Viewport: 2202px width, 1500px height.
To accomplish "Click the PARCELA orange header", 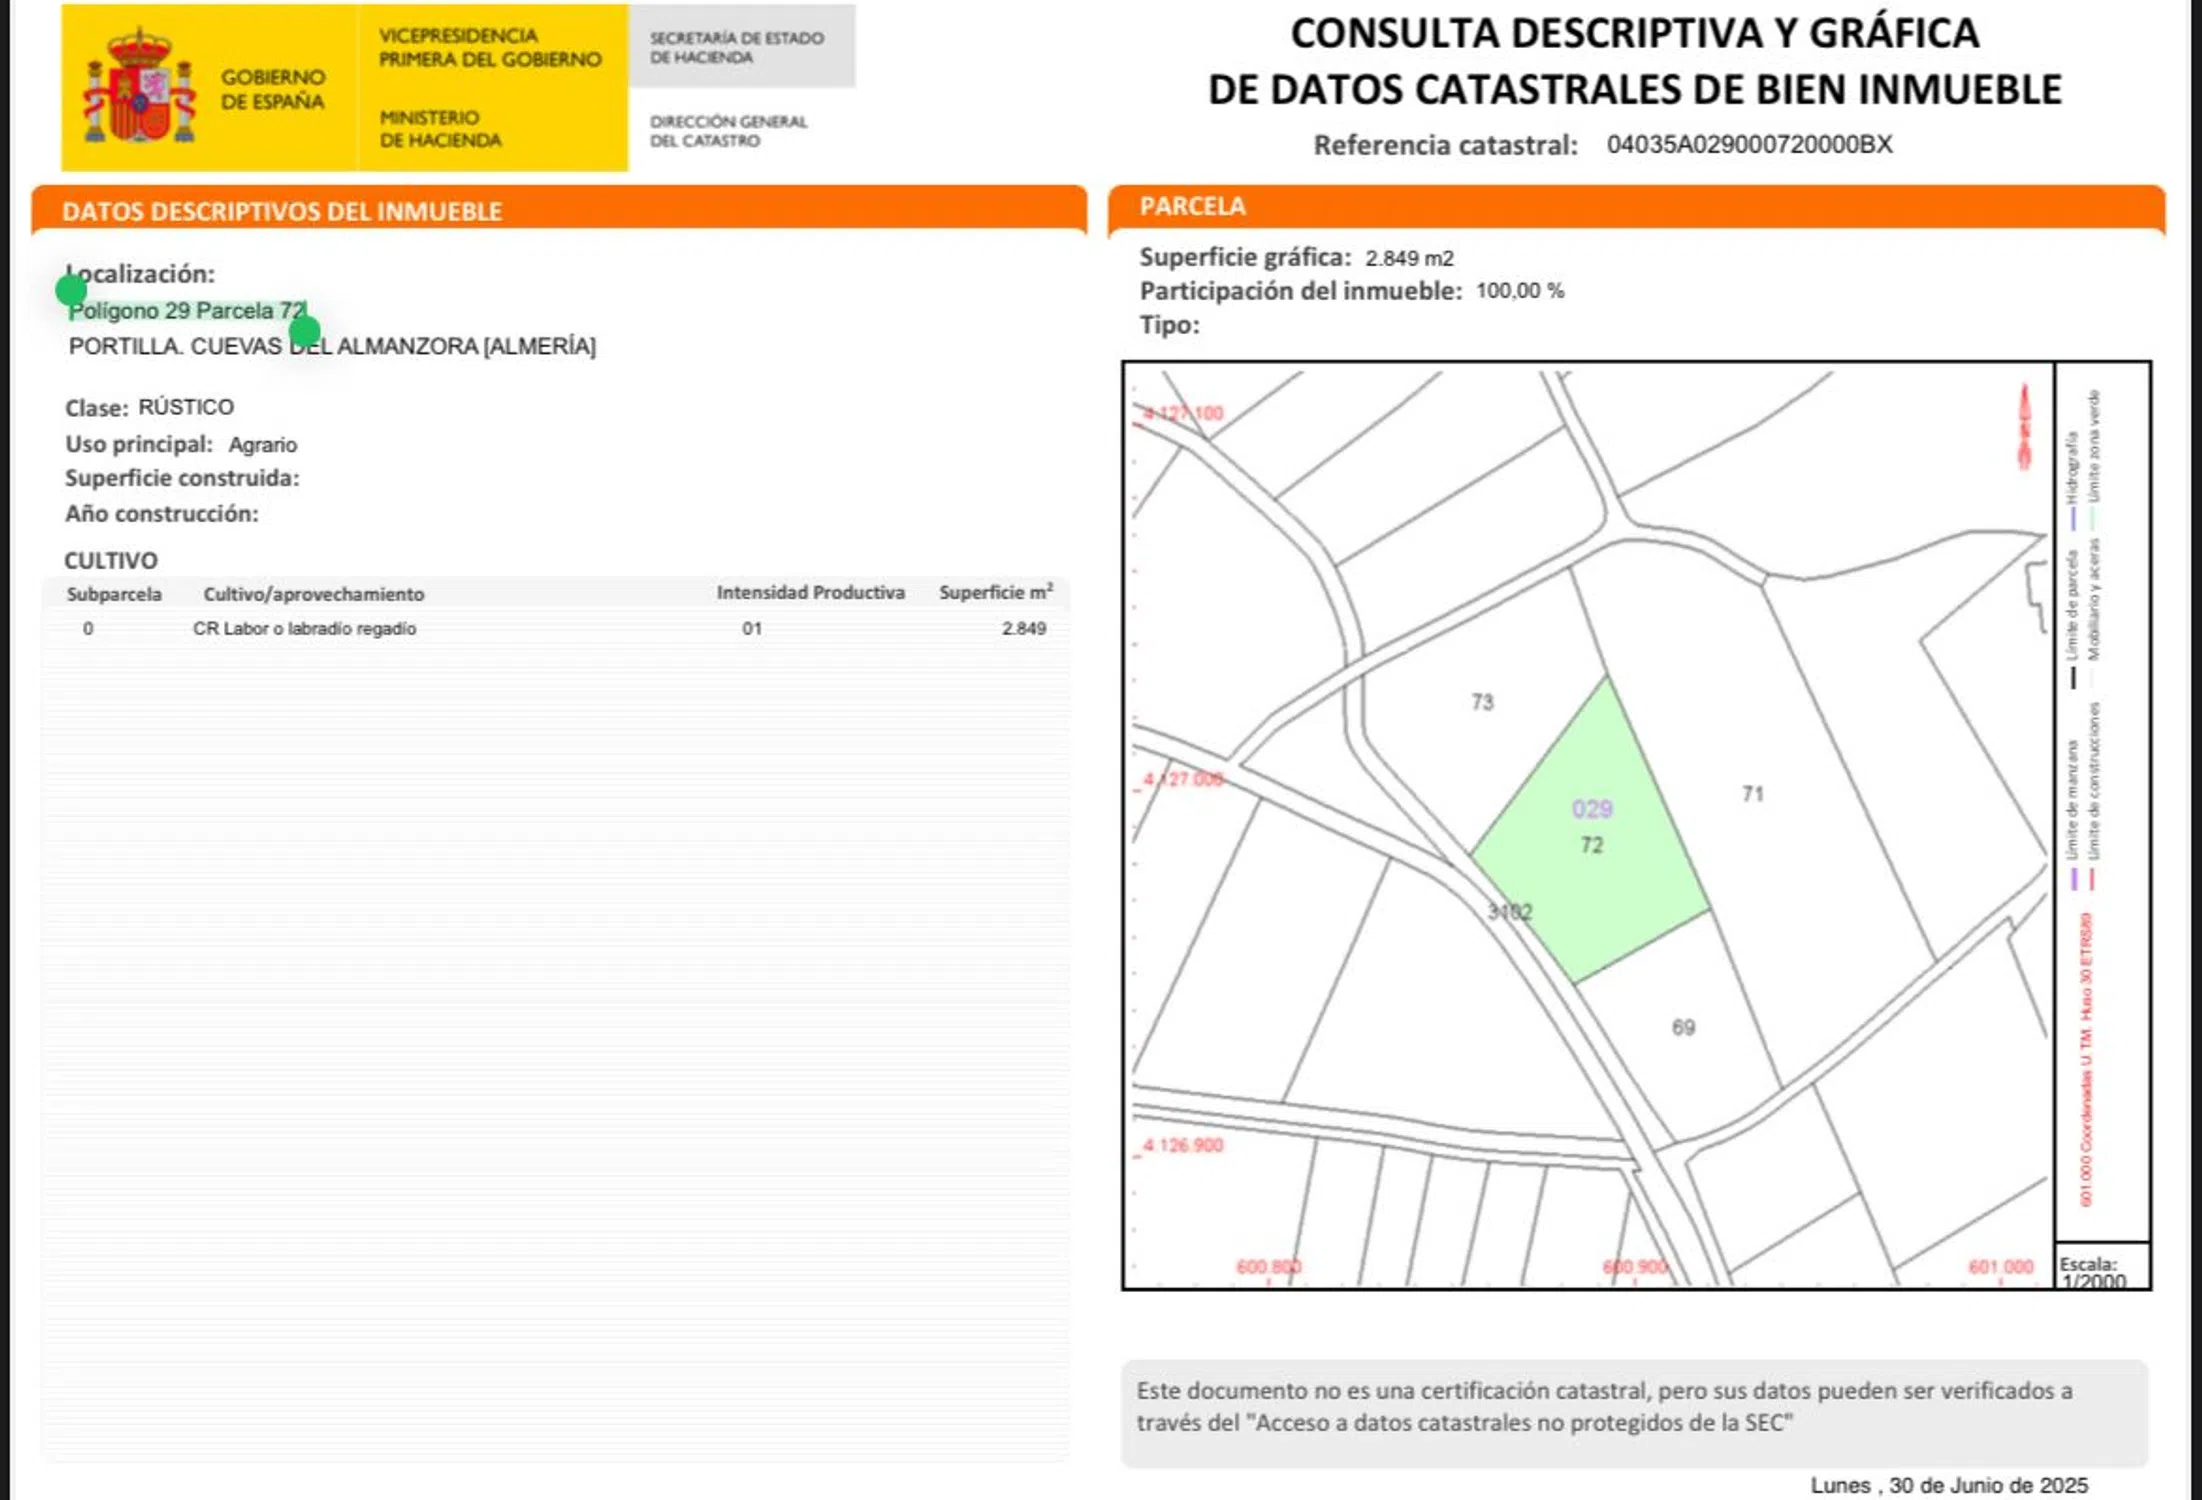I will 1192,206.
